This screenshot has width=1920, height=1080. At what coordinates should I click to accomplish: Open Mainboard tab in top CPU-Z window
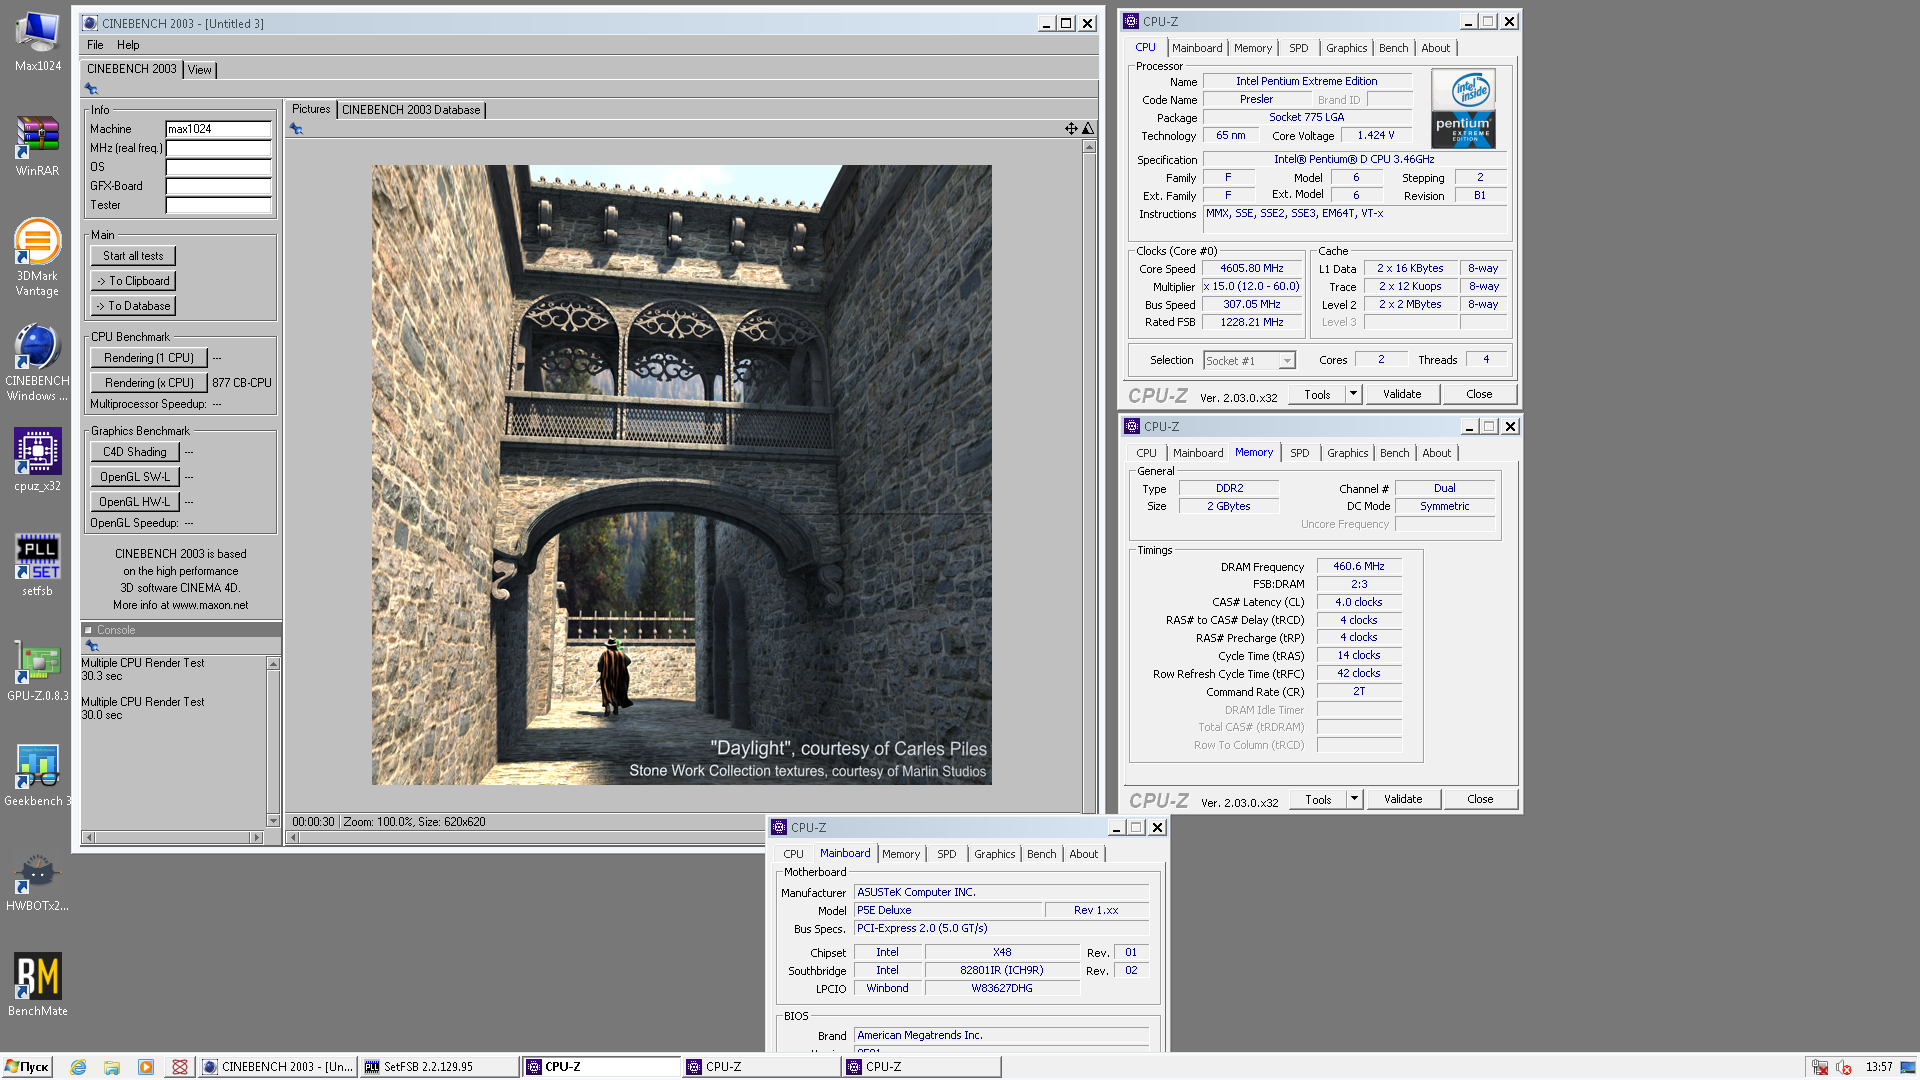pos(1197,48)
